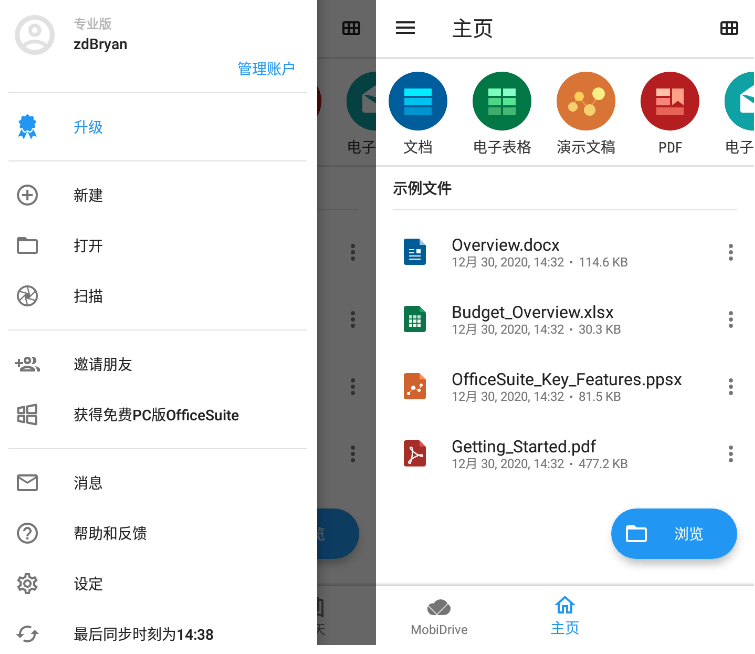Open the hamburger menu beside 主页
755x654 pixels.
(405, 28)
